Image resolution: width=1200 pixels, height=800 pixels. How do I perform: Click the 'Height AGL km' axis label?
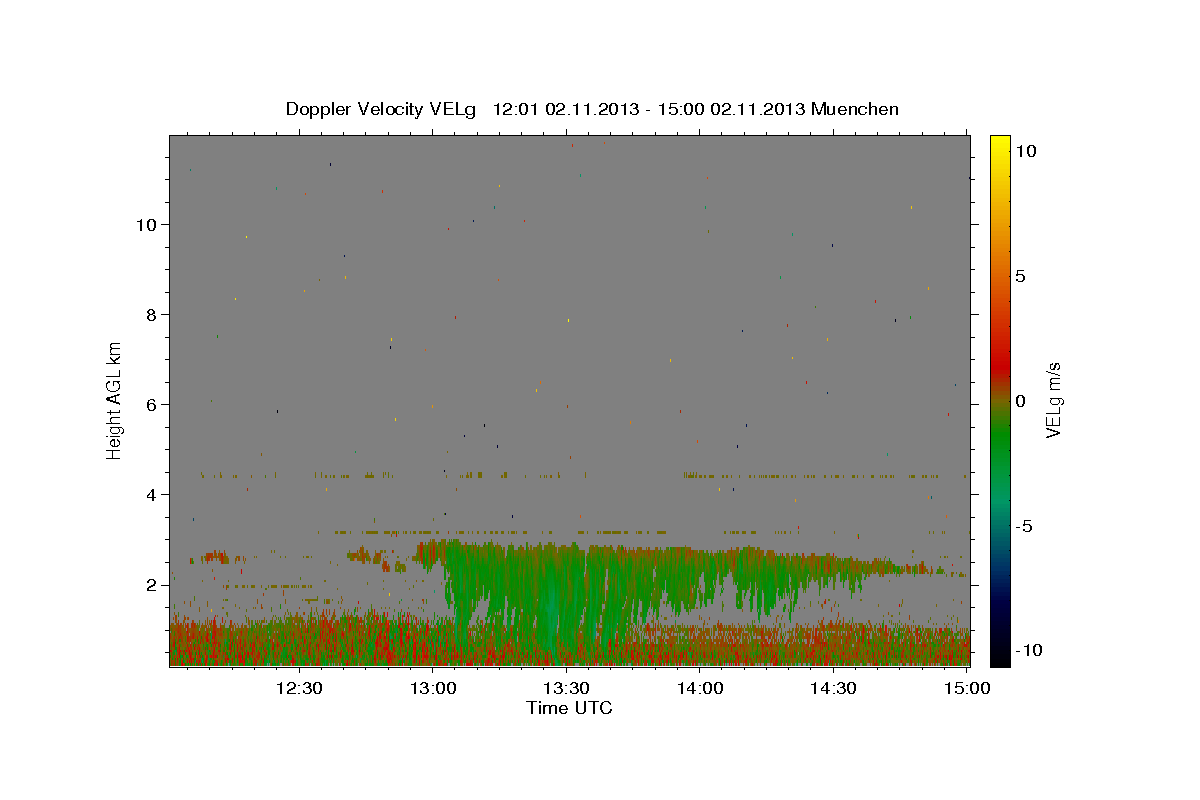coord(114,399)
